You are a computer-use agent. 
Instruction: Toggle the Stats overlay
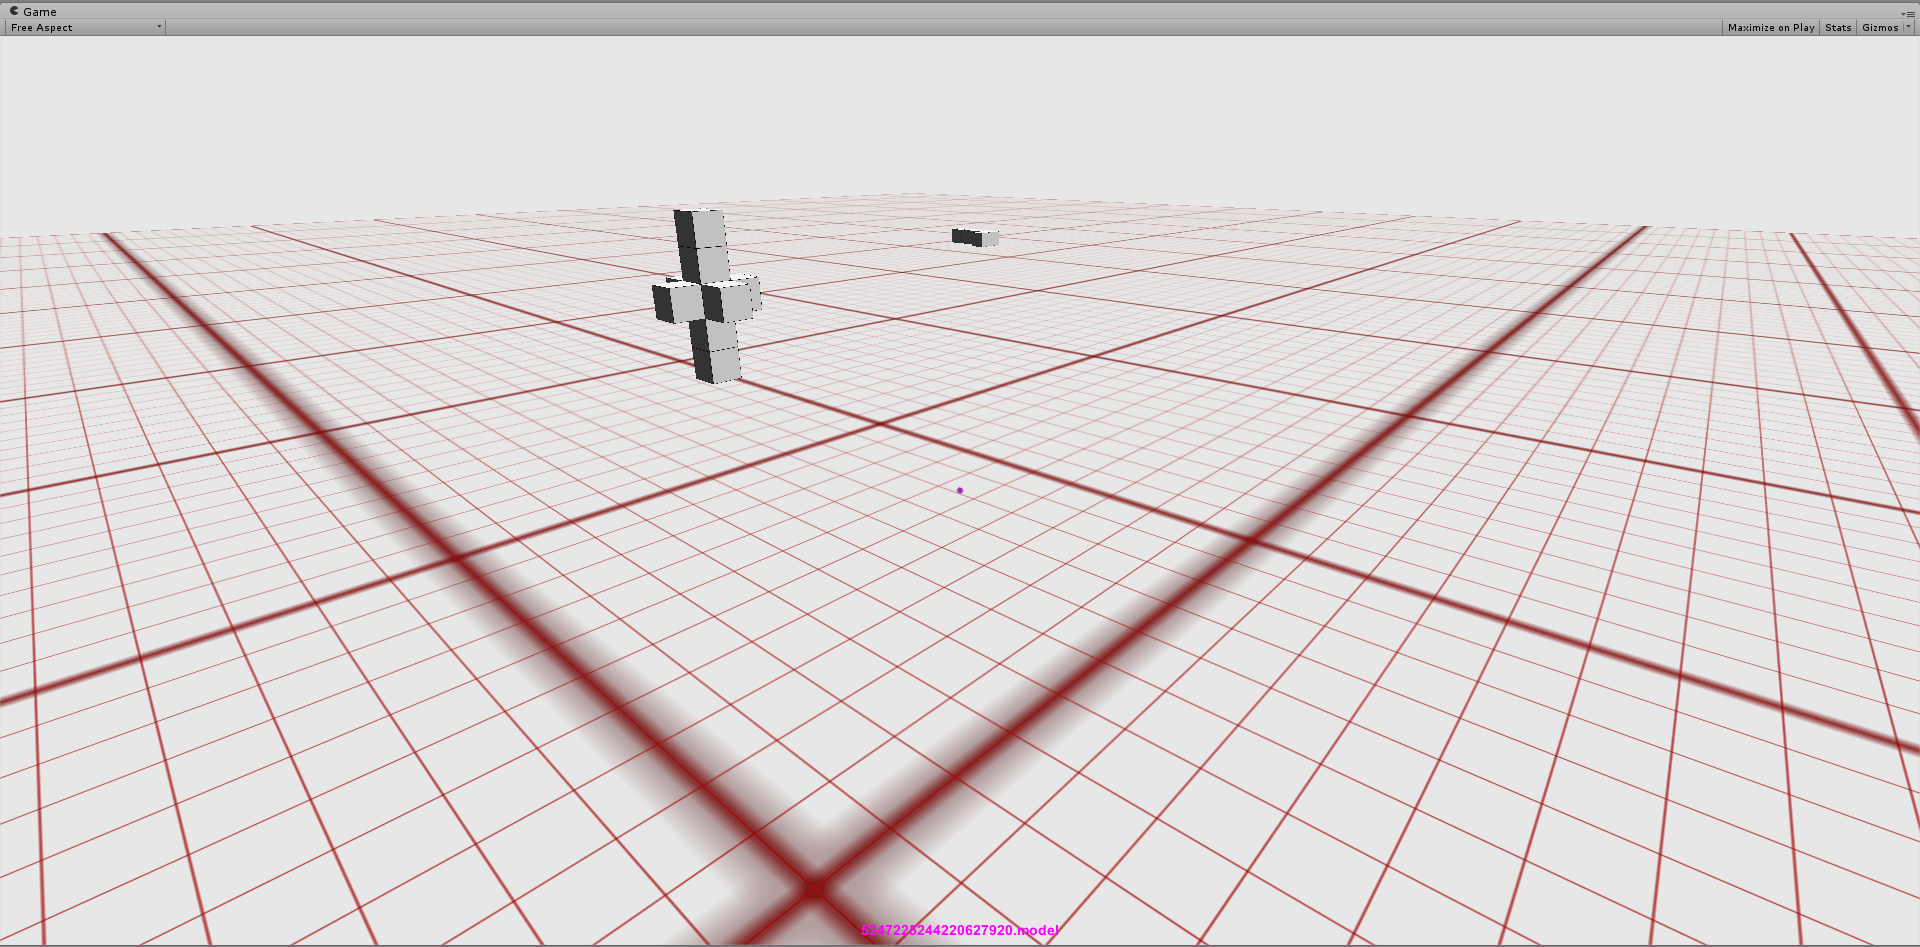[1838, 28]
